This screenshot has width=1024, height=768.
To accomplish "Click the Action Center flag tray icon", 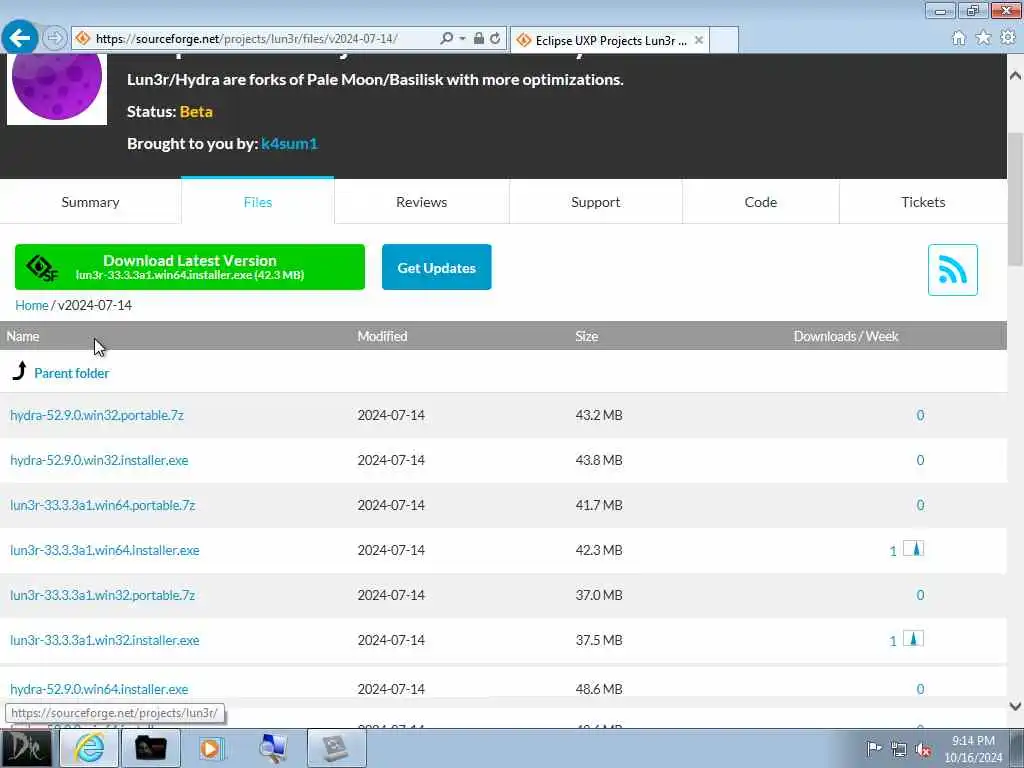I will pyautogui.click(x=874, y=748).
